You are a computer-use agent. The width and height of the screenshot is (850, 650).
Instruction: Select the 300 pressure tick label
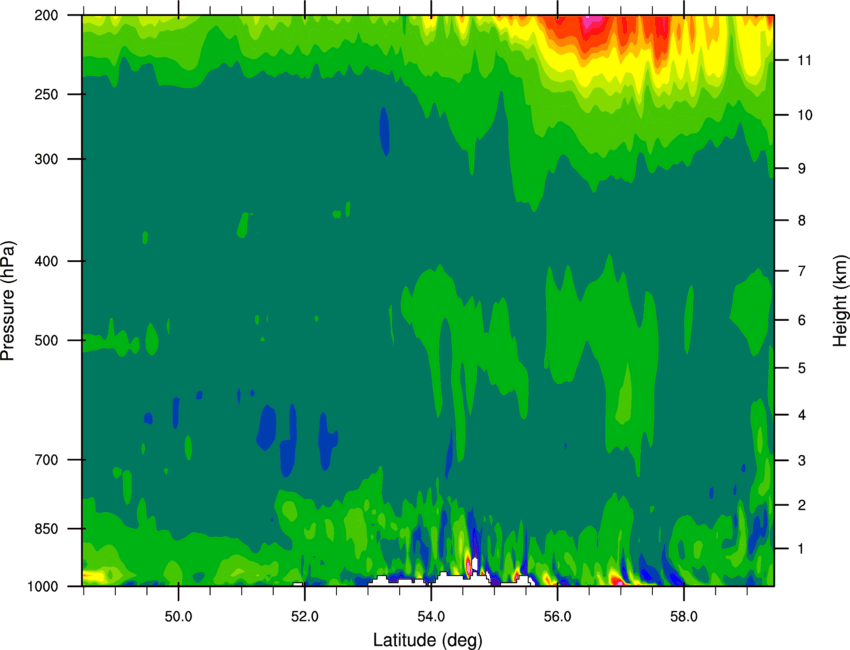click(47, 159)
